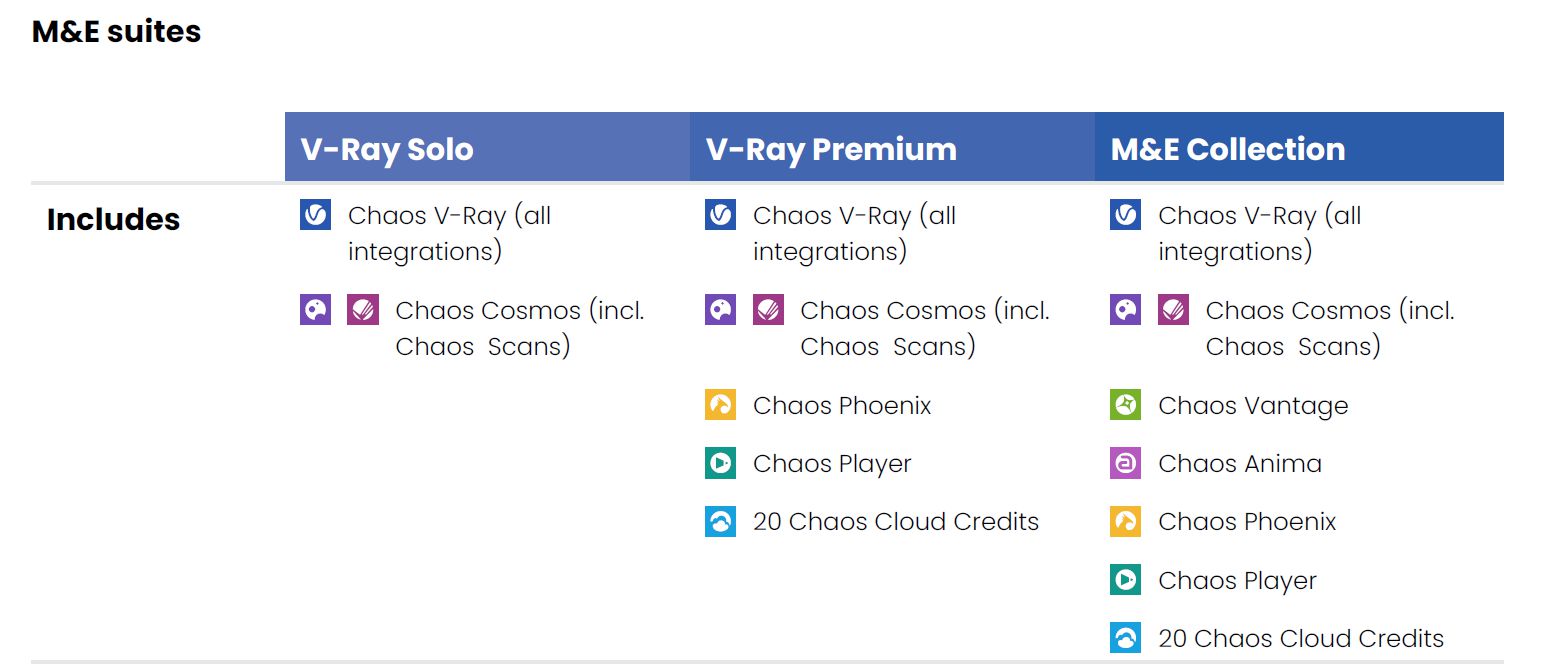
Task: Click the V-Ray icon under V-Ray Solo
Action: click(315, 215)
